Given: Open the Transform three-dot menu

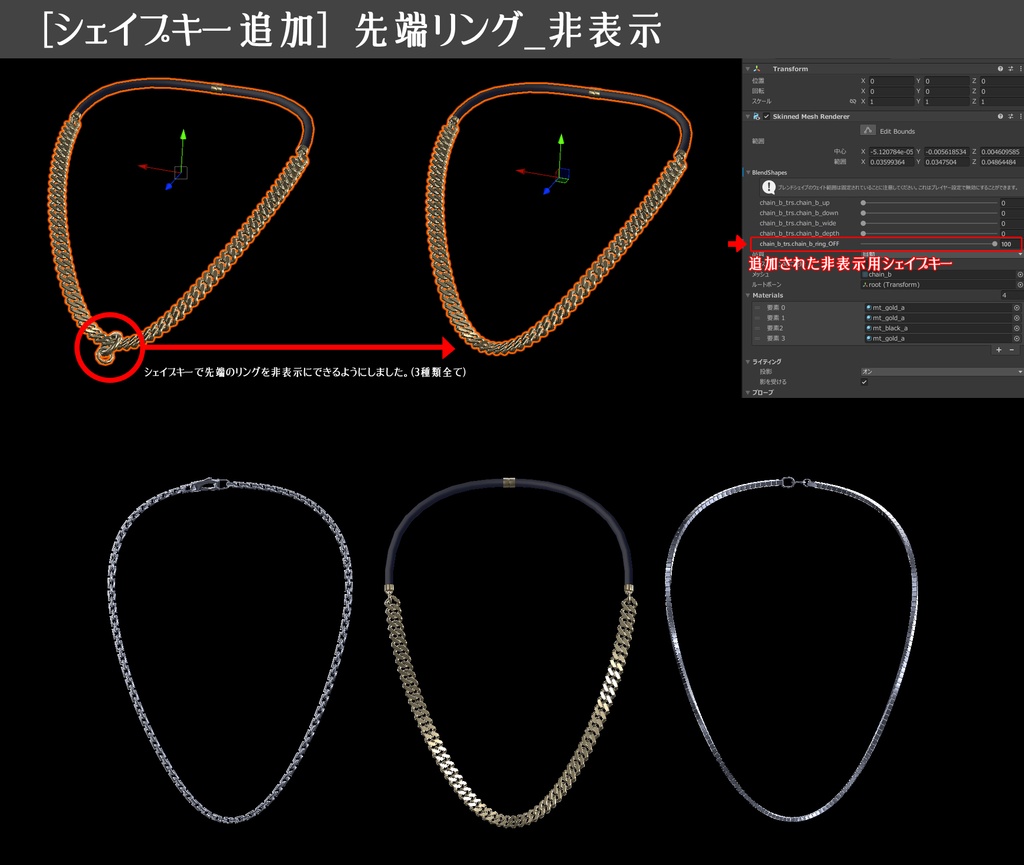Looking at the screenshot, I should [1020, 69].
